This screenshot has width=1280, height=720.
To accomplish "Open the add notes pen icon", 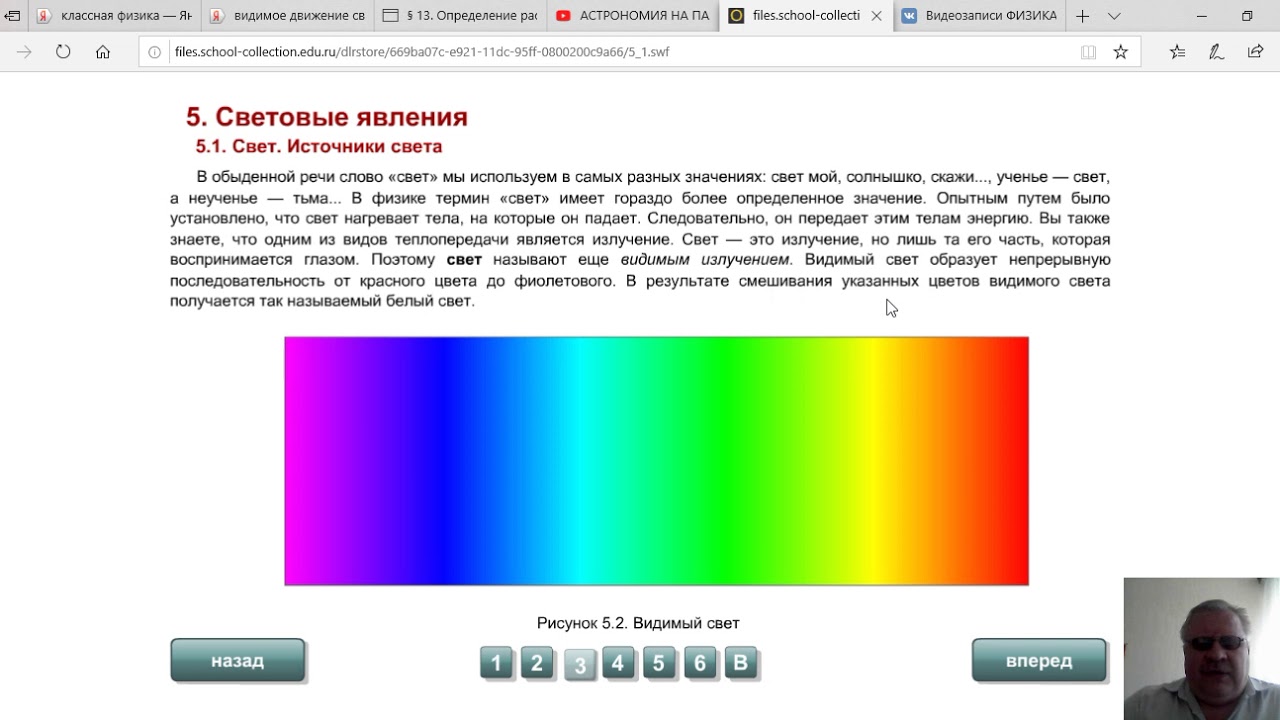I will tap(1216, 52).
